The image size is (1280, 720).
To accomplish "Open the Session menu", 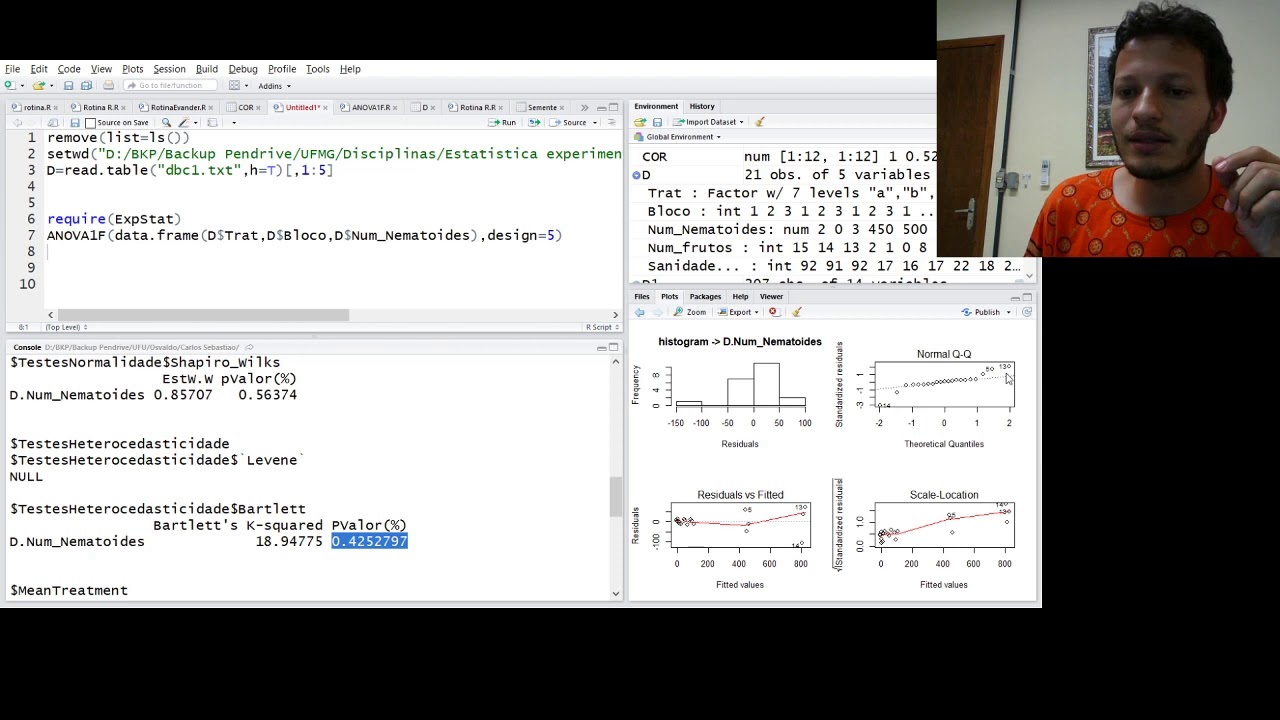I will 169,69.
